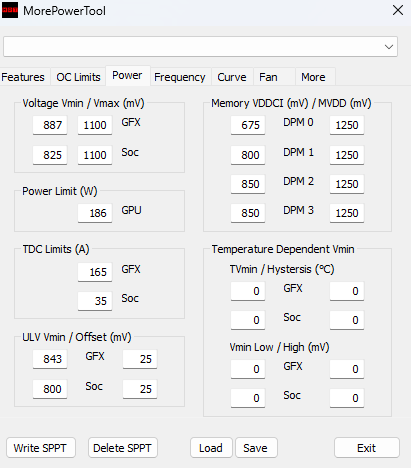Edit DPM 1 MVDD field
The height and width of the screenshot is (468, 411).
[x=347, y=155]
